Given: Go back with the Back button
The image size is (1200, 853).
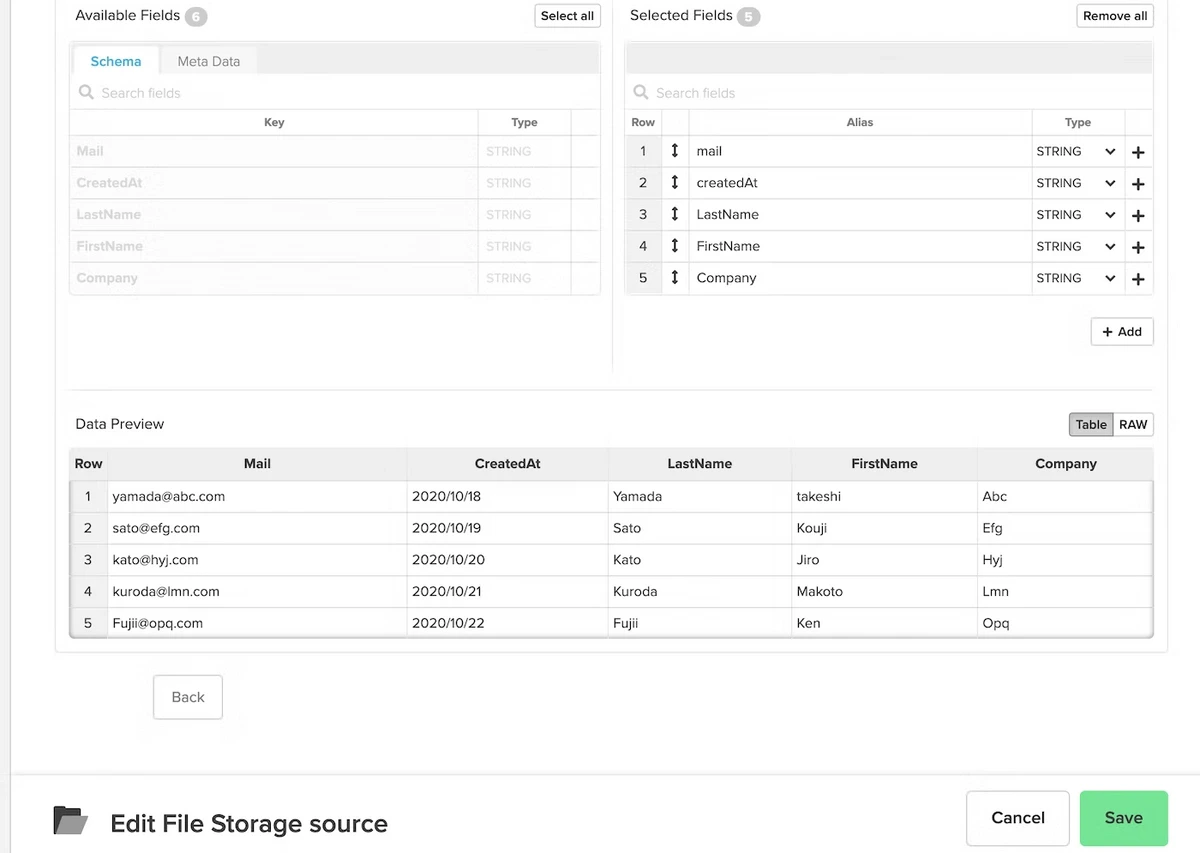Looking at the screenshot, I should (x=188, y=697).
